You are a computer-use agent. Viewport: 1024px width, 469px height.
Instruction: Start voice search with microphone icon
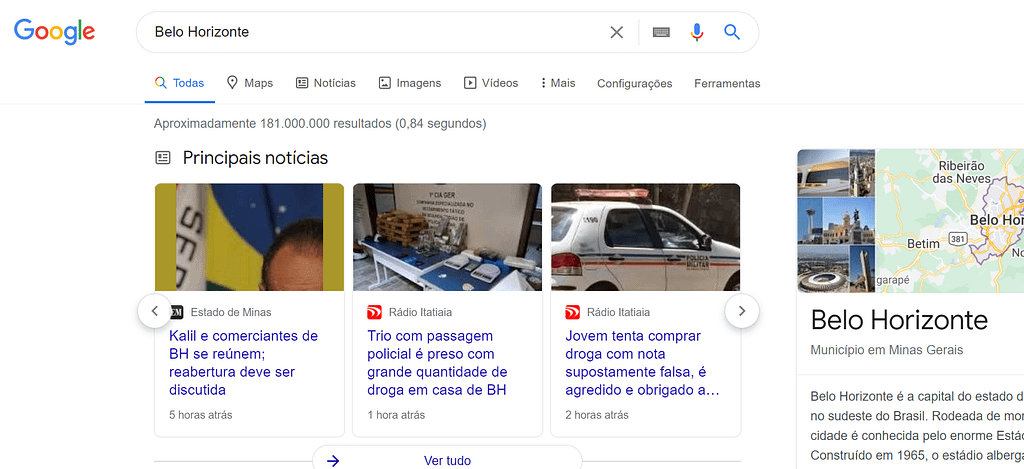pos(697,32)
